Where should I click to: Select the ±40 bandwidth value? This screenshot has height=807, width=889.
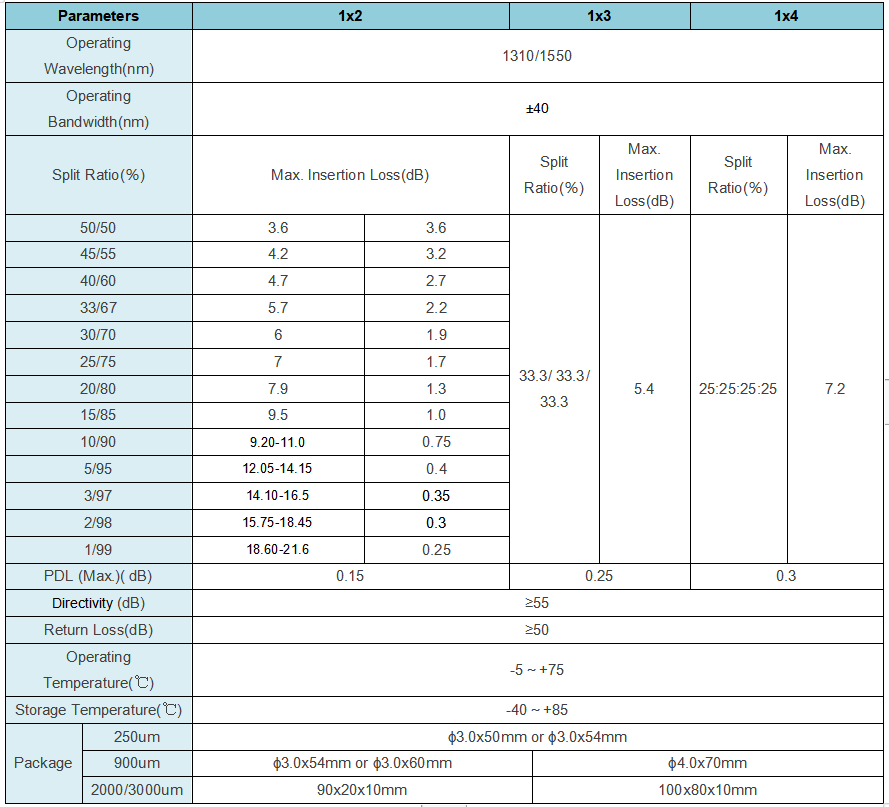pyautogui.click(x=537, y=109)
